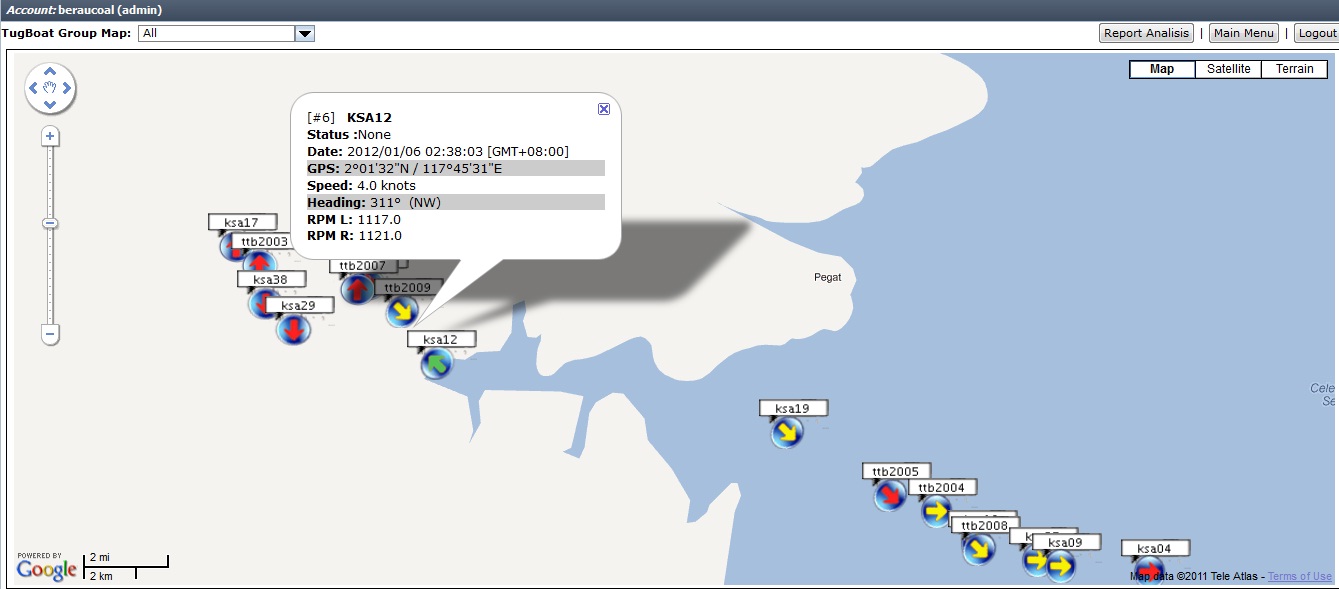Select the ttb2007 red up-arrow marker
The height and width of the screenshot is (589, 1339).
[357, 289]
